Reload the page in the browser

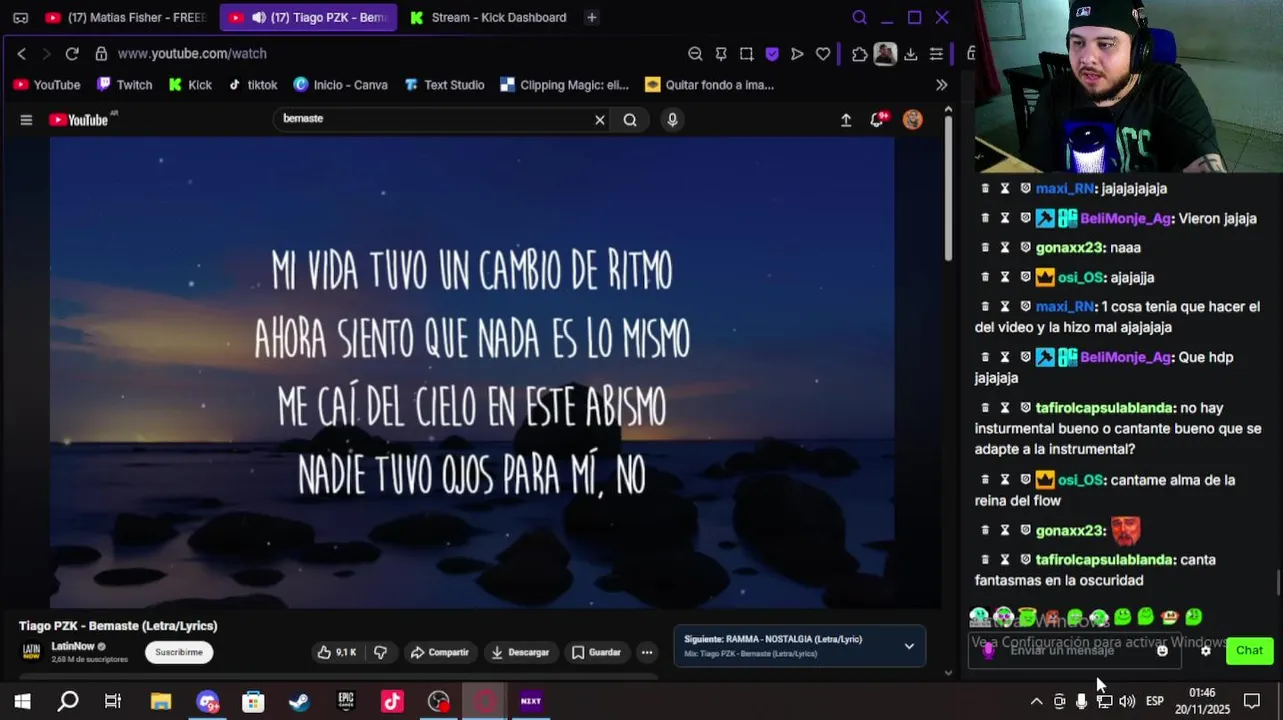tap(72, 54)
